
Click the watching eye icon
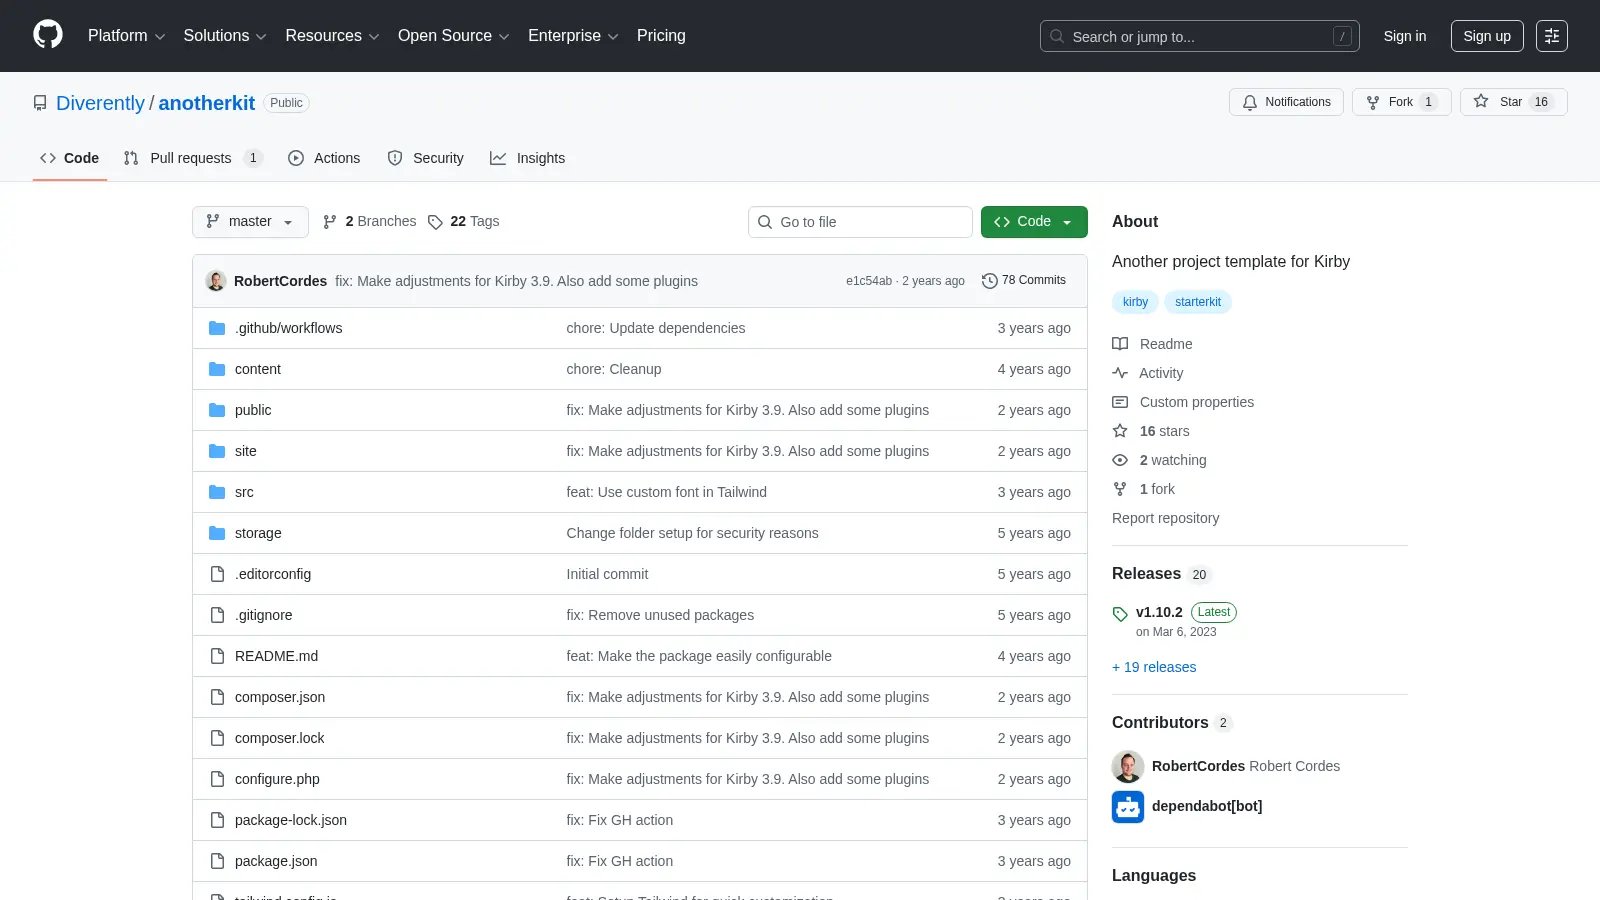(x=1120, y=460)
